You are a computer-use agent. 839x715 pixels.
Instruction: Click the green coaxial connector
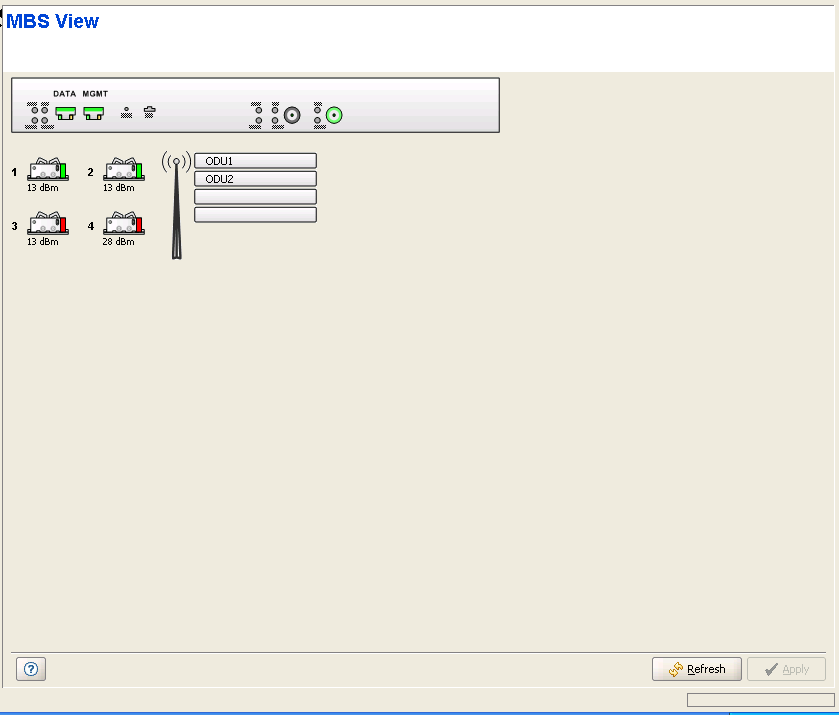(x=335, y=115)
